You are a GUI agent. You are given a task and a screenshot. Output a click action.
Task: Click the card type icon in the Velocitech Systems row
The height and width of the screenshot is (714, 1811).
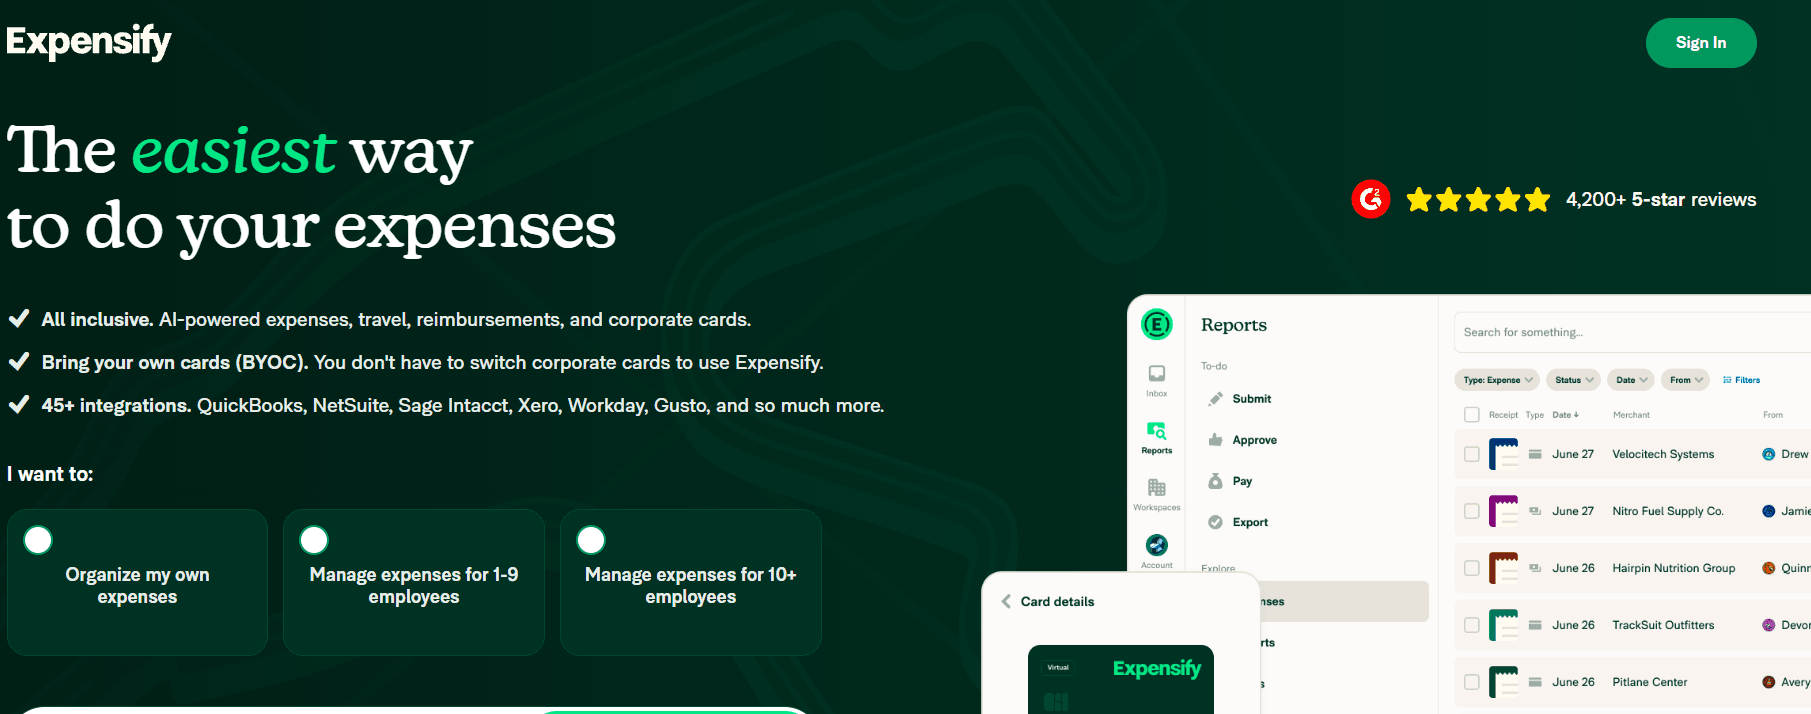1535,454
